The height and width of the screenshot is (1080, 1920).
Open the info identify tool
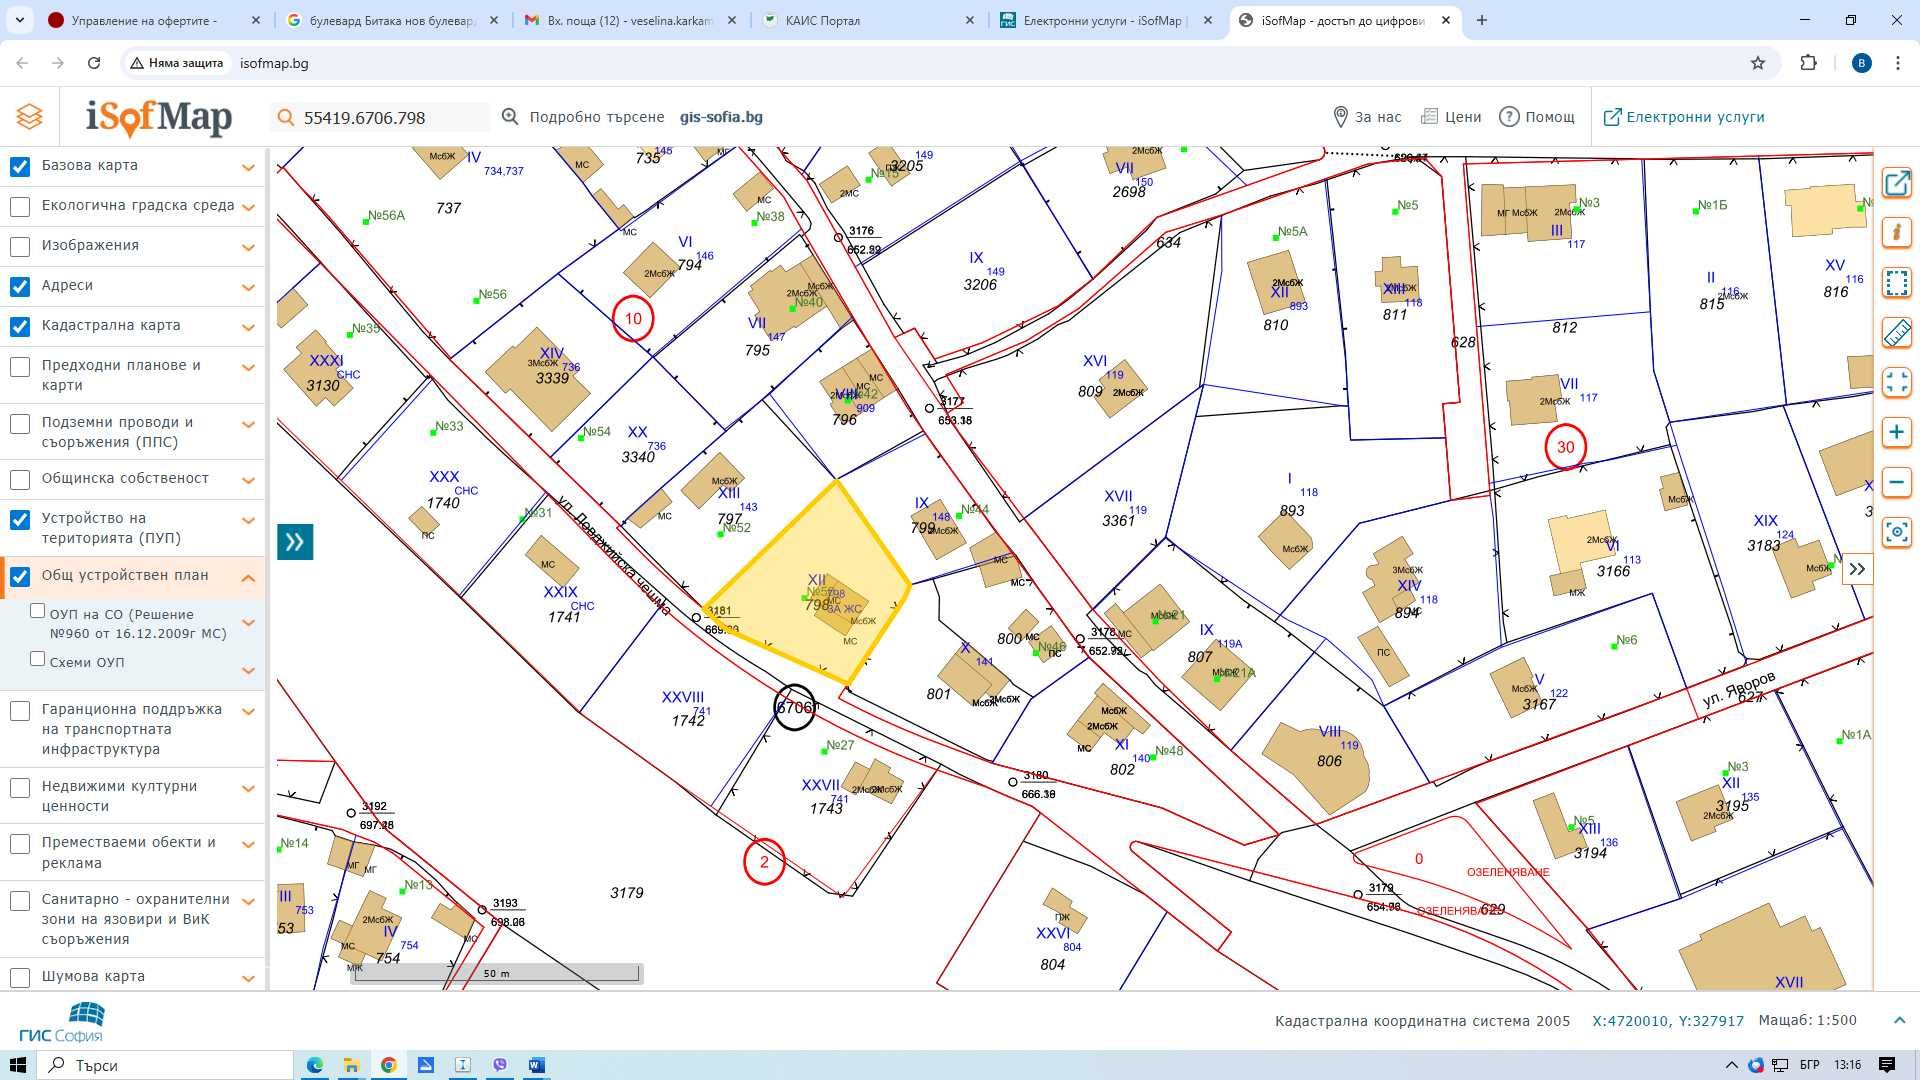tap(1897, 233)
